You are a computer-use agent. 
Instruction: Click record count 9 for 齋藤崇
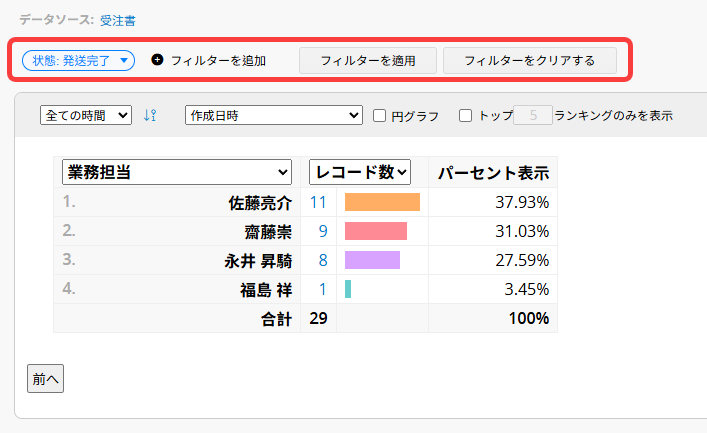pos(322,231)
